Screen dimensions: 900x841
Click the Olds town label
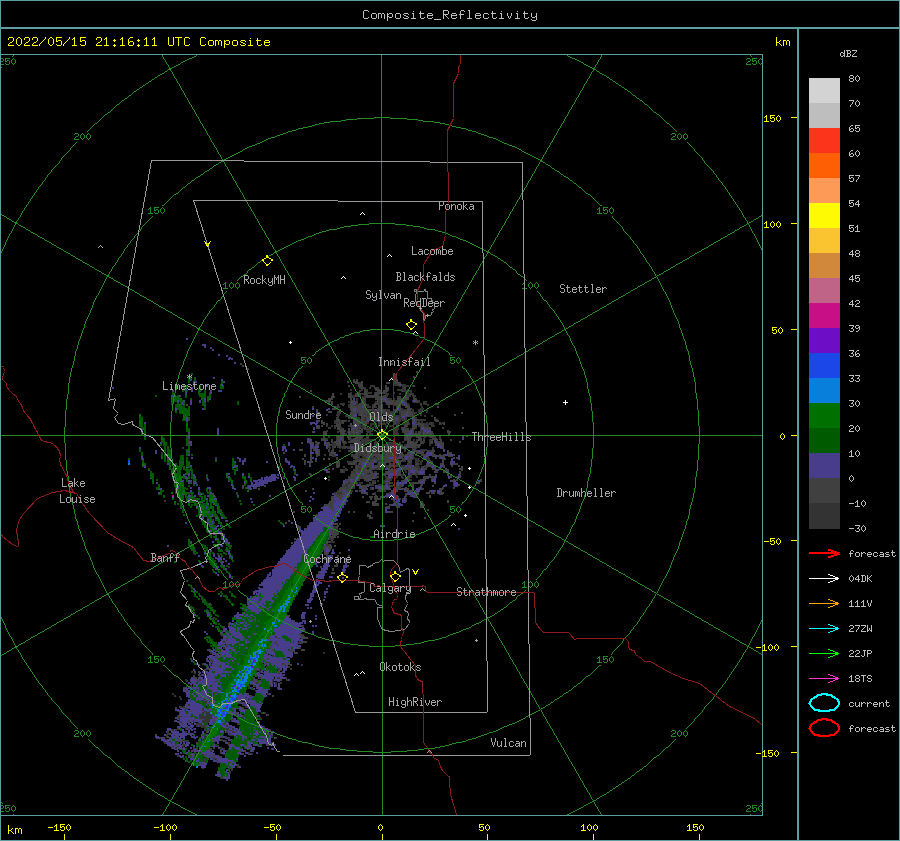381,417
